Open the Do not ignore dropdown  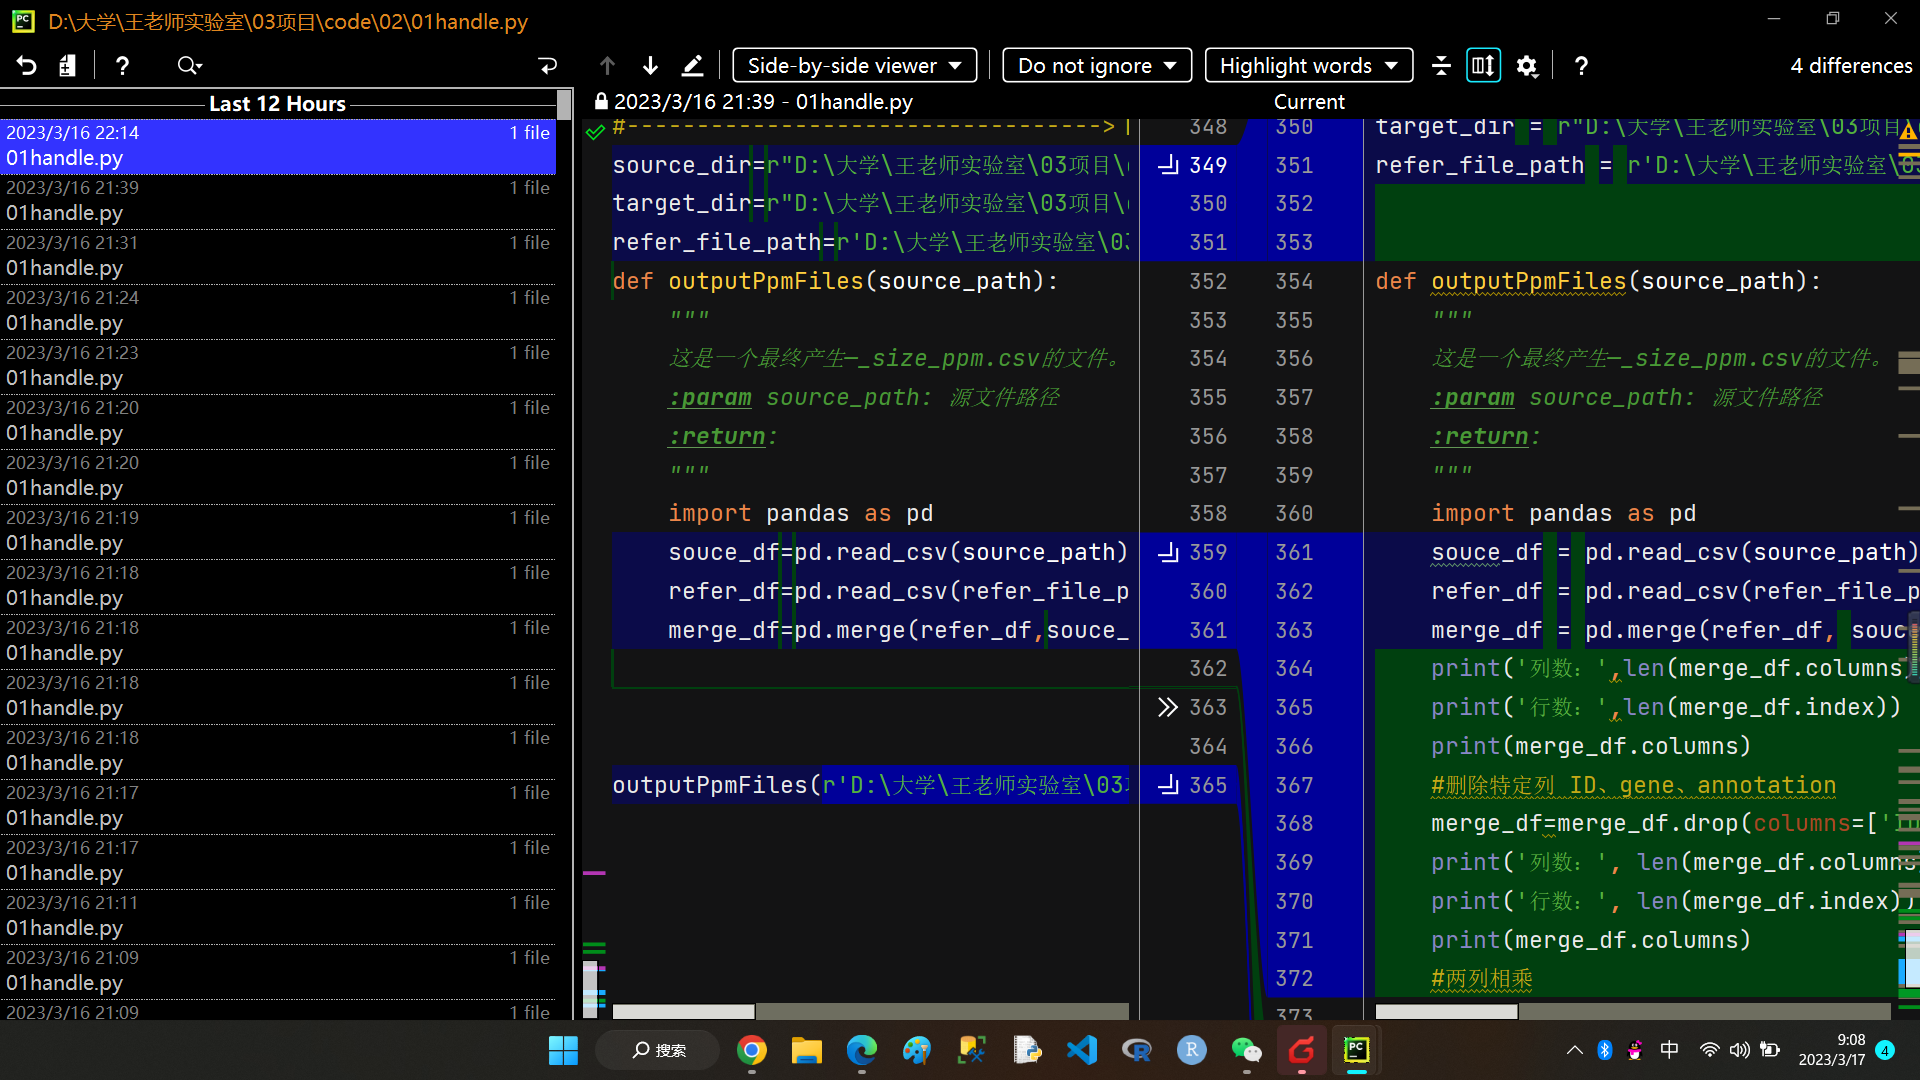click(1097, 66)
